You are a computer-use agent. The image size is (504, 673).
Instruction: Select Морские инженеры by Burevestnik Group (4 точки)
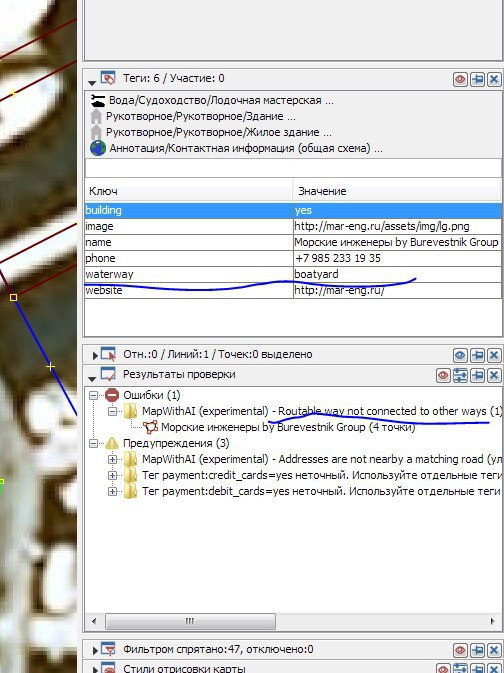(x=288, y=427)
